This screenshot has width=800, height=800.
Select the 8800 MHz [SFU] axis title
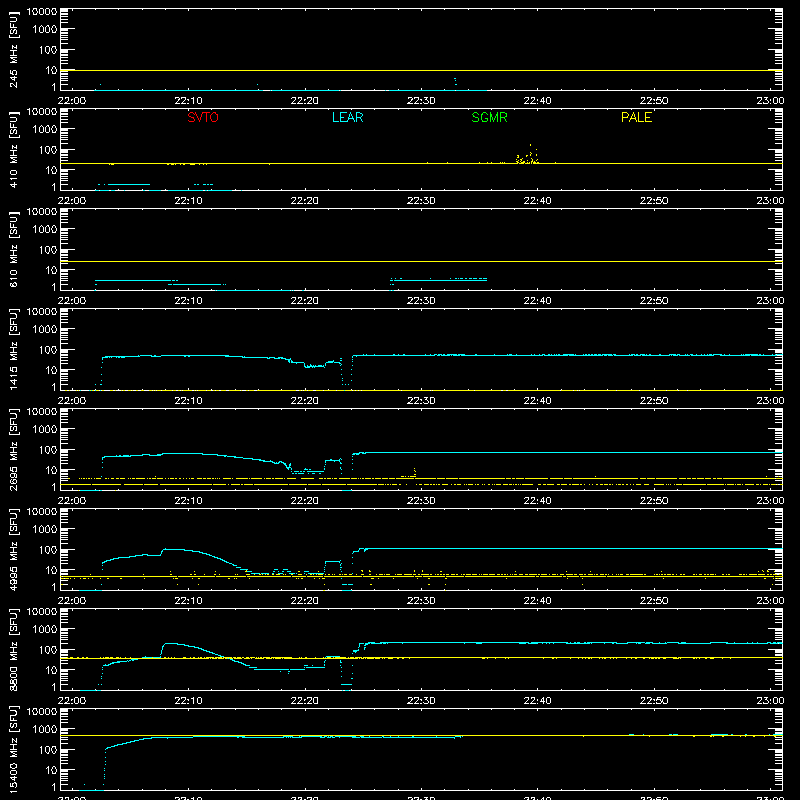click(x=14, y=650)
